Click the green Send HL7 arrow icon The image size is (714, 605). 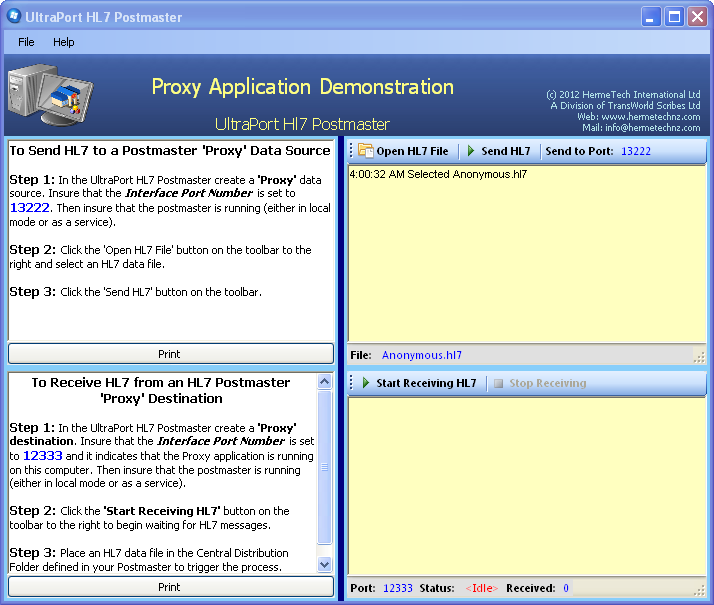click(471, 151)
